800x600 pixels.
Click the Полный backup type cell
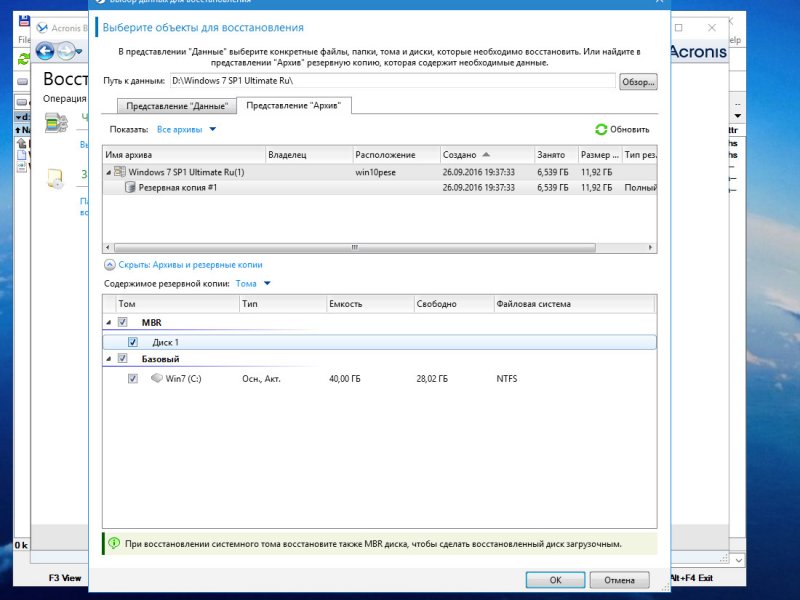[640, 188]
